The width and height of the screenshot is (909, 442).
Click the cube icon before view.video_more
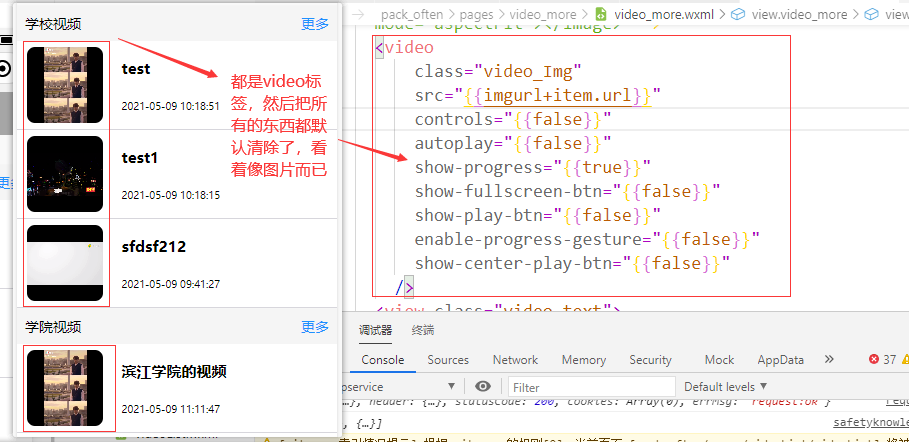coord(737,15)
